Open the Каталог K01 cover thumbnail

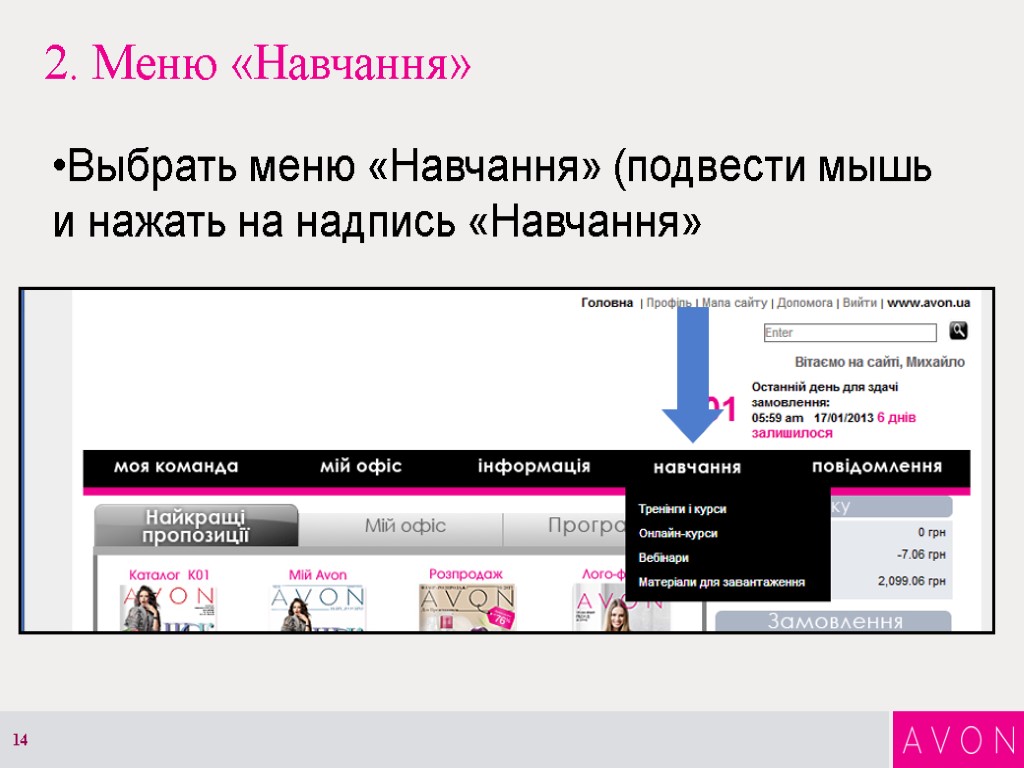(168, 608)
